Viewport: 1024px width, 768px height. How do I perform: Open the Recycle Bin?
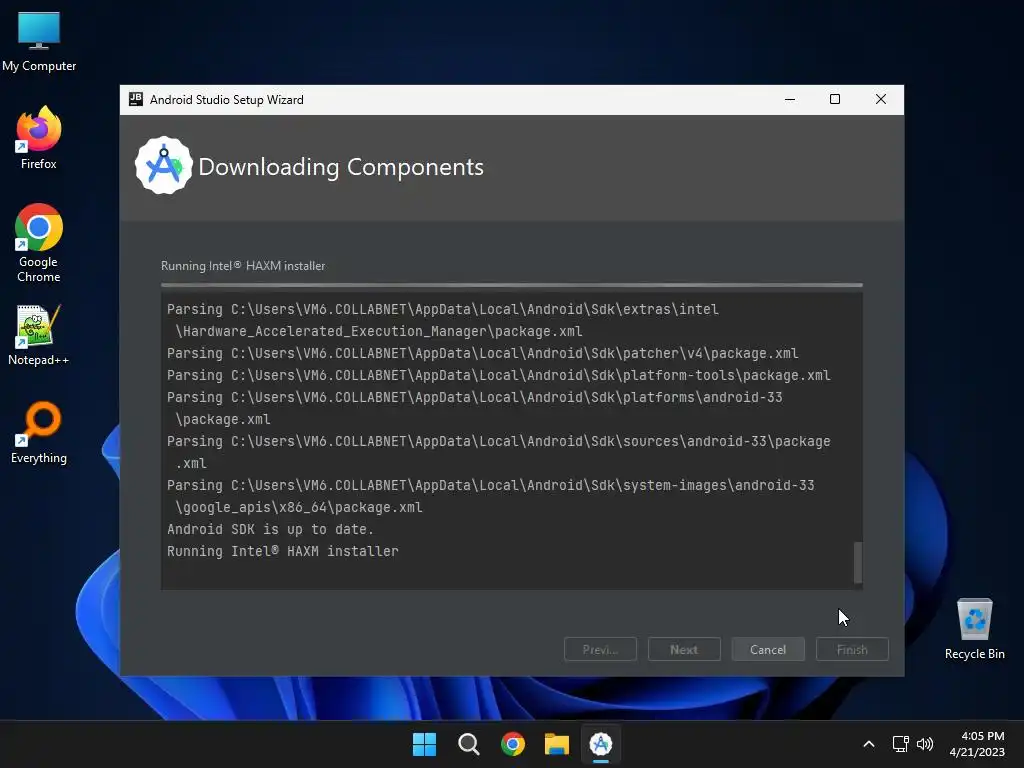click(974, 629)
